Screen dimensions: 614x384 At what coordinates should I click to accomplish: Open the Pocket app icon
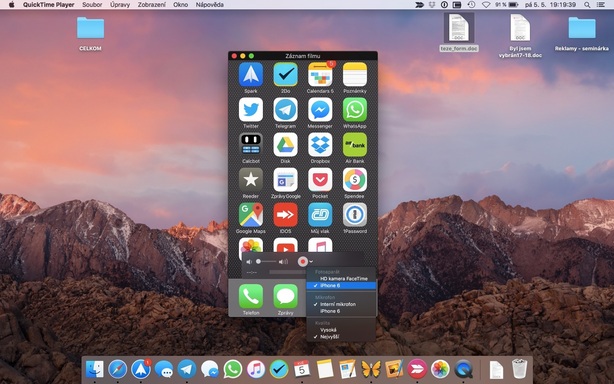click(320, 180)
